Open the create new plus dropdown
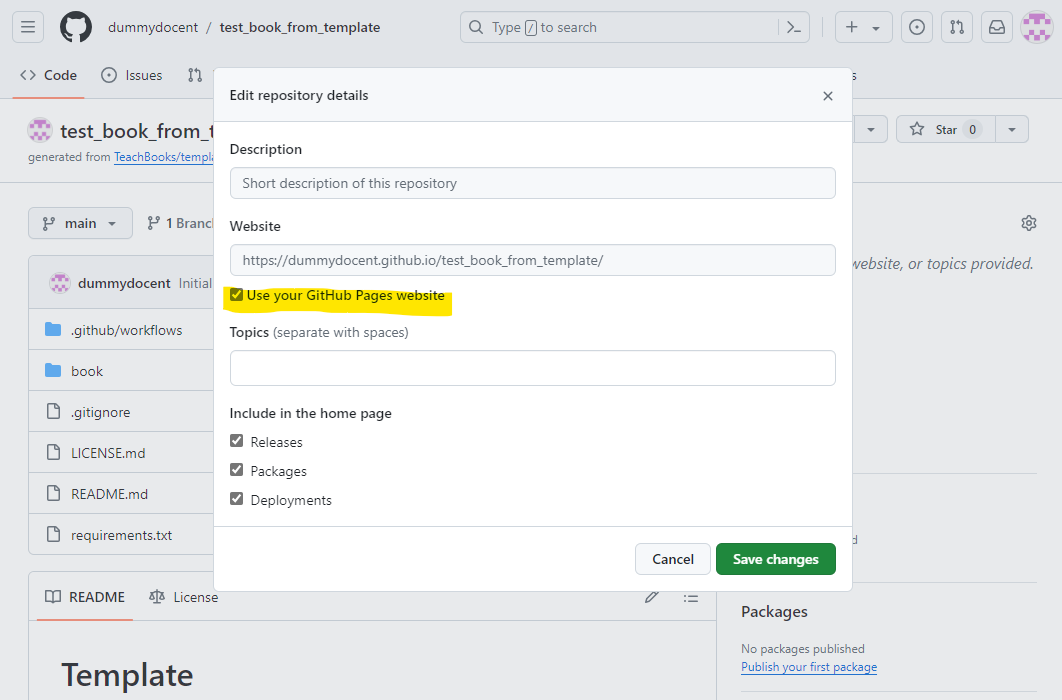 tap(863, 27)
